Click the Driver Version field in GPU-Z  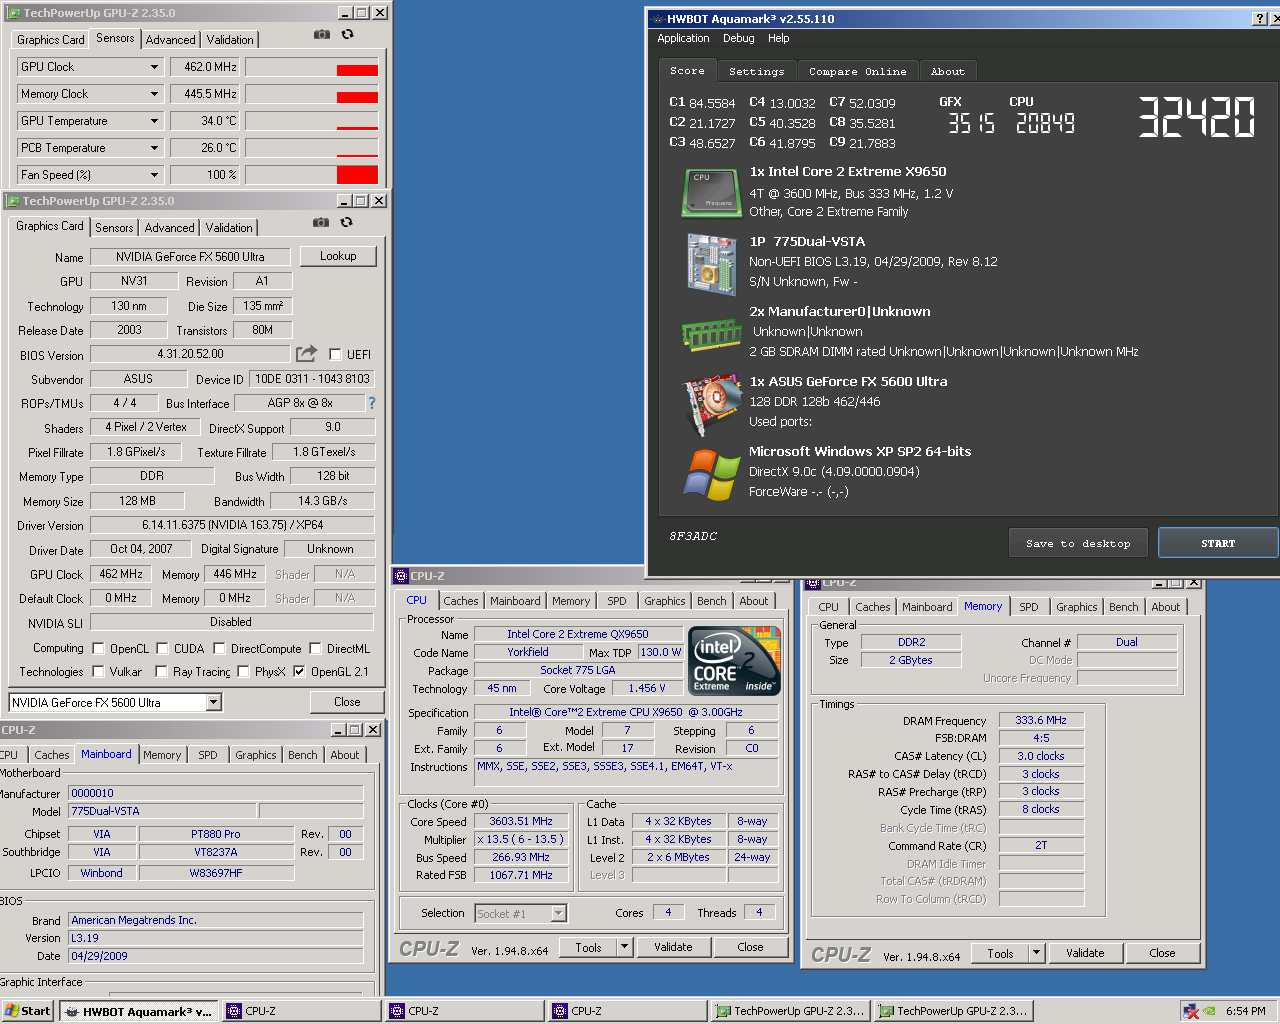232,525
